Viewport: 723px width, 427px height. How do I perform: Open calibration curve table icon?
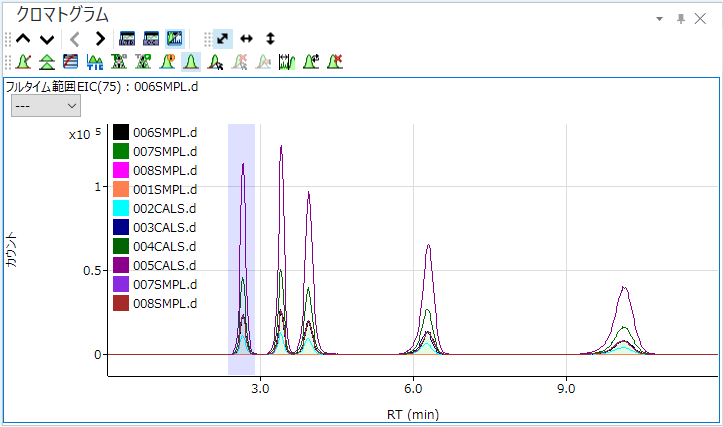(71, 62)
